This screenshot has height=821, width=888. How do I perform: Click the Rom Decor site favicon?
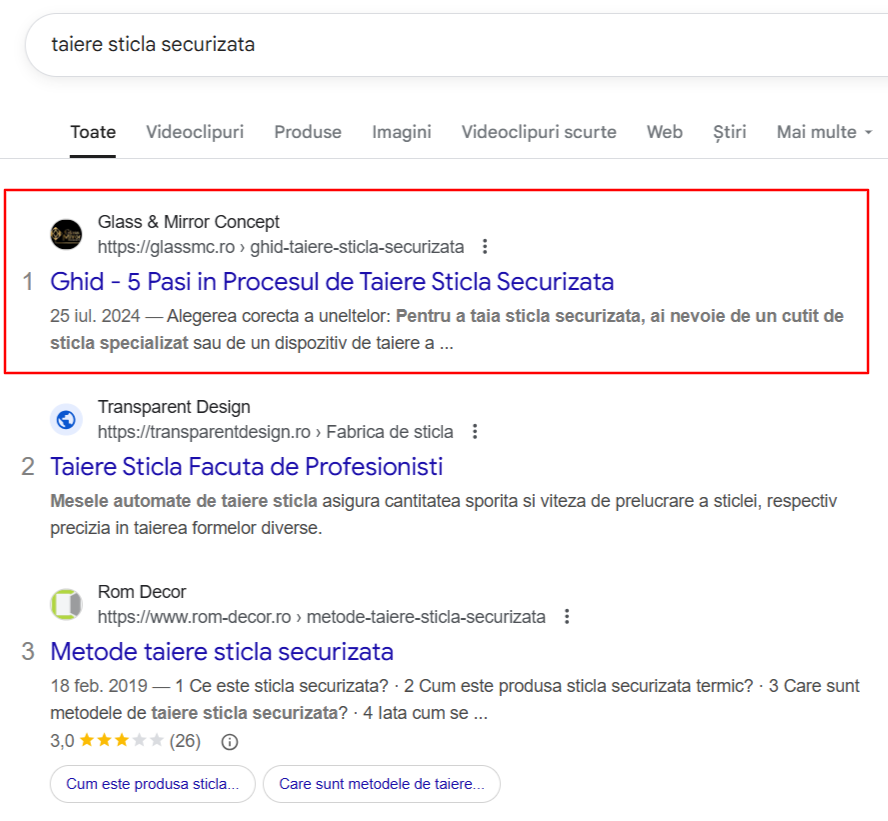tap(66, 605)
